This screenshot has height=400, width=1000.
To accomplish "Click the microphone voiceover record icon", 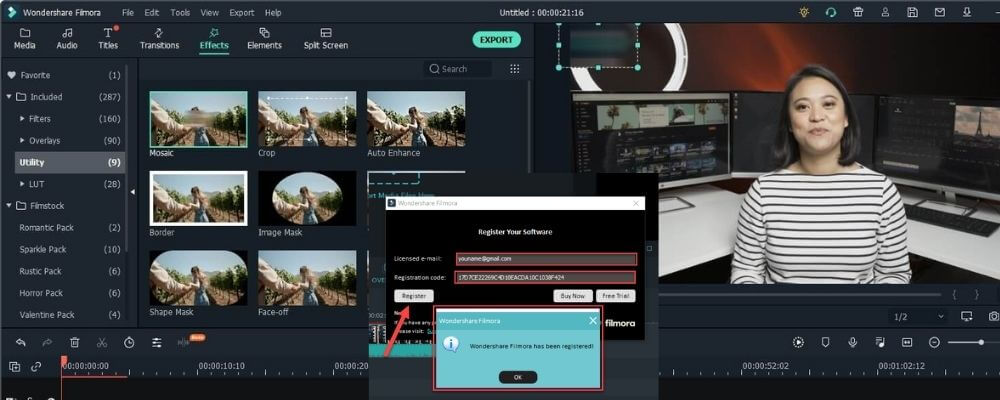I will click(853, 342).
